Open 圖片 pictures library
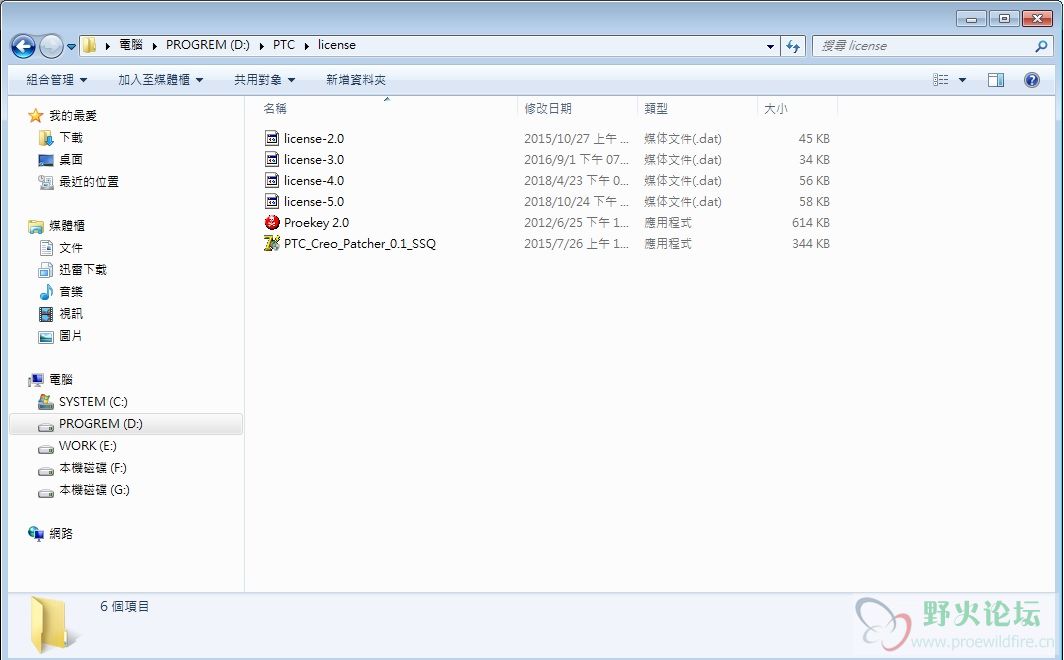Screen dimensions: 1064x660 tap(71, 336)
